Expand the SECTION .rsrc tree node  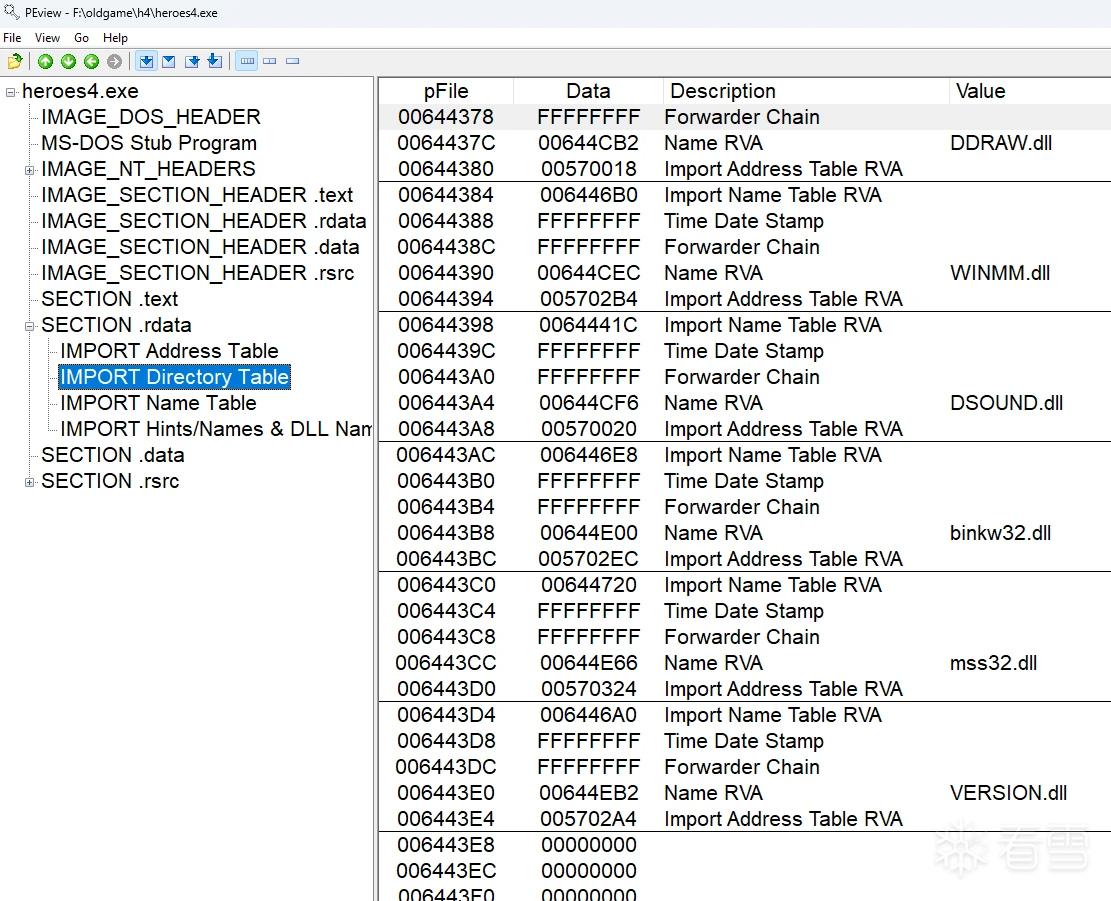29,482
